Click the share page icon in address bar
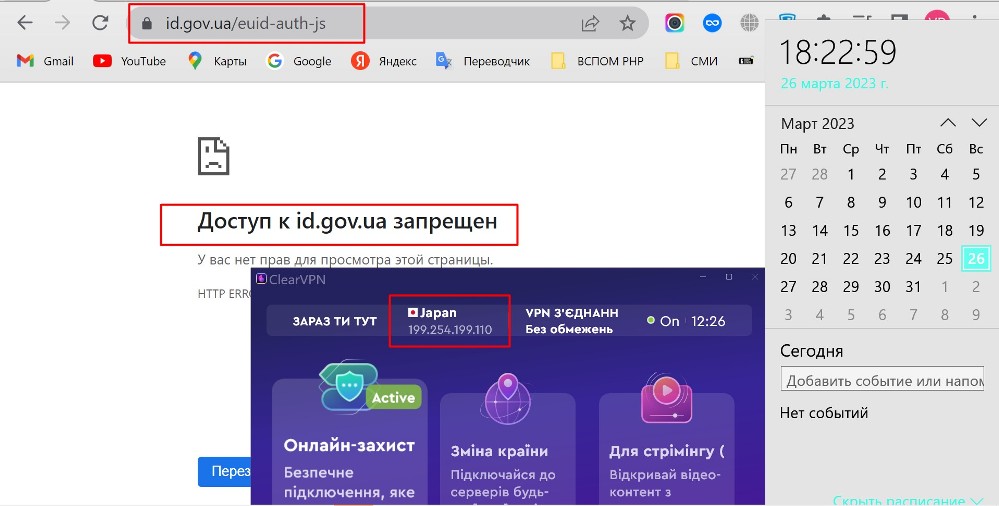This screenshot has height=506, width=999. point(590,24)
